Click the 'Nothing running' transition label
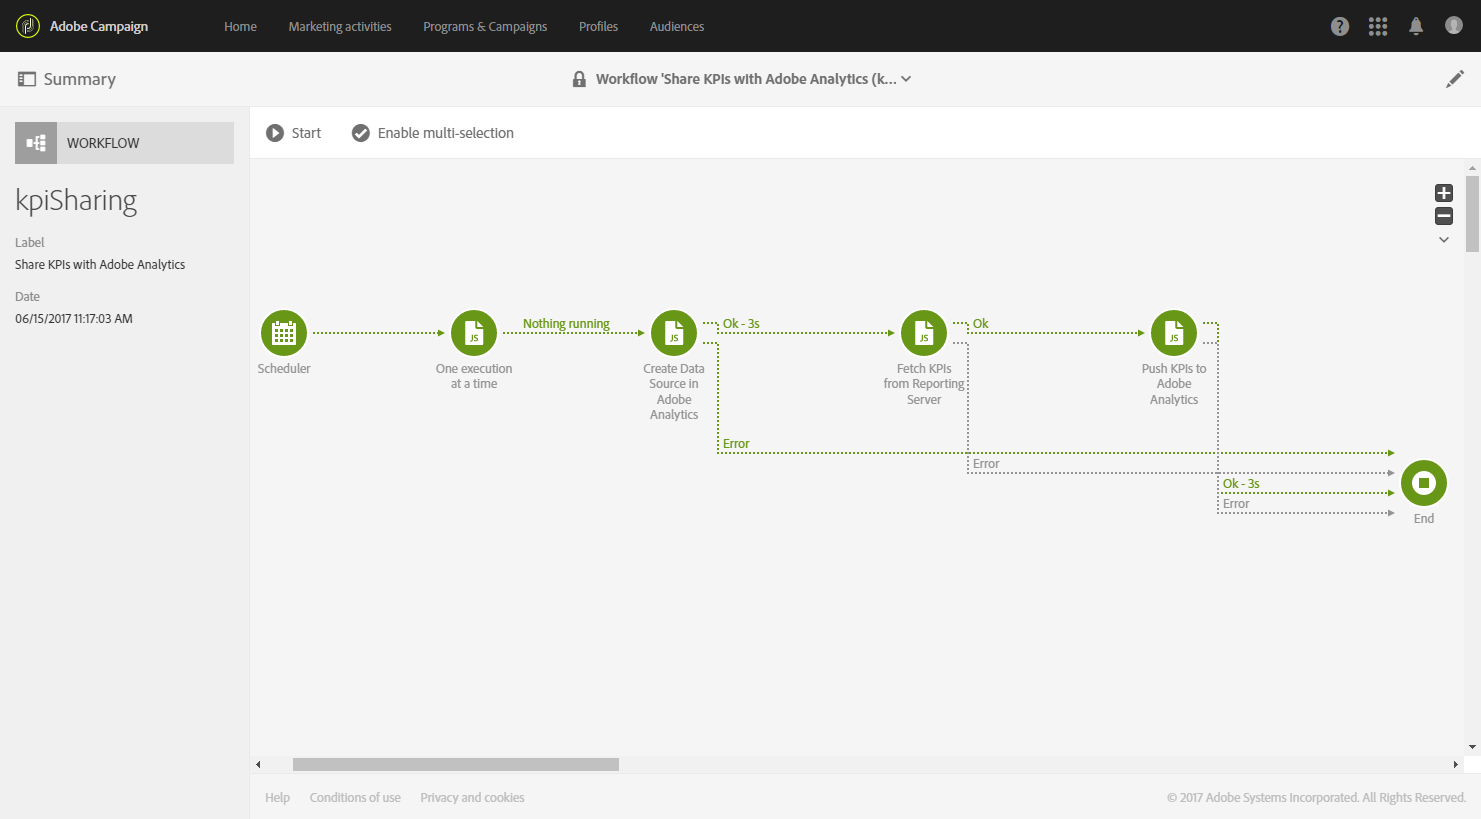This screenshot has width=1481, height=819. click(x=566, y=324)
